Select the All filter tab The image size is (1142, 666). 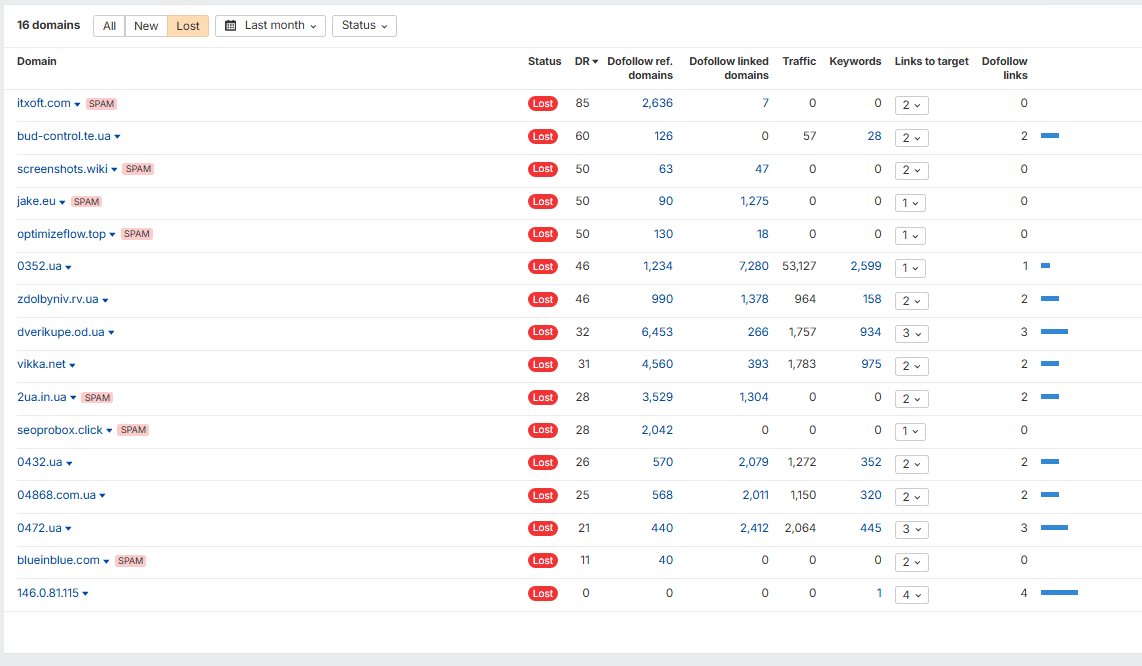(x=109, y=26)
